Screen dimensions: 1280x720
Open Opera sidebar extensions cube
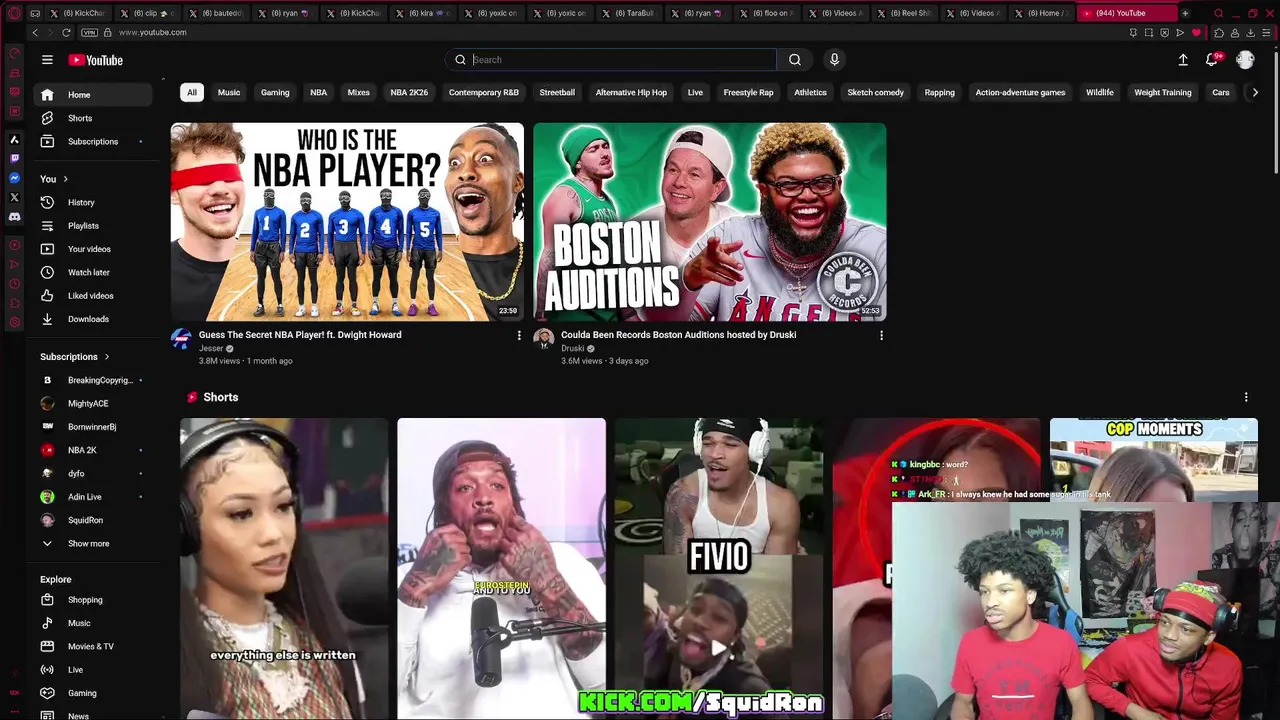pyautogui.click(x=14, y=303)
